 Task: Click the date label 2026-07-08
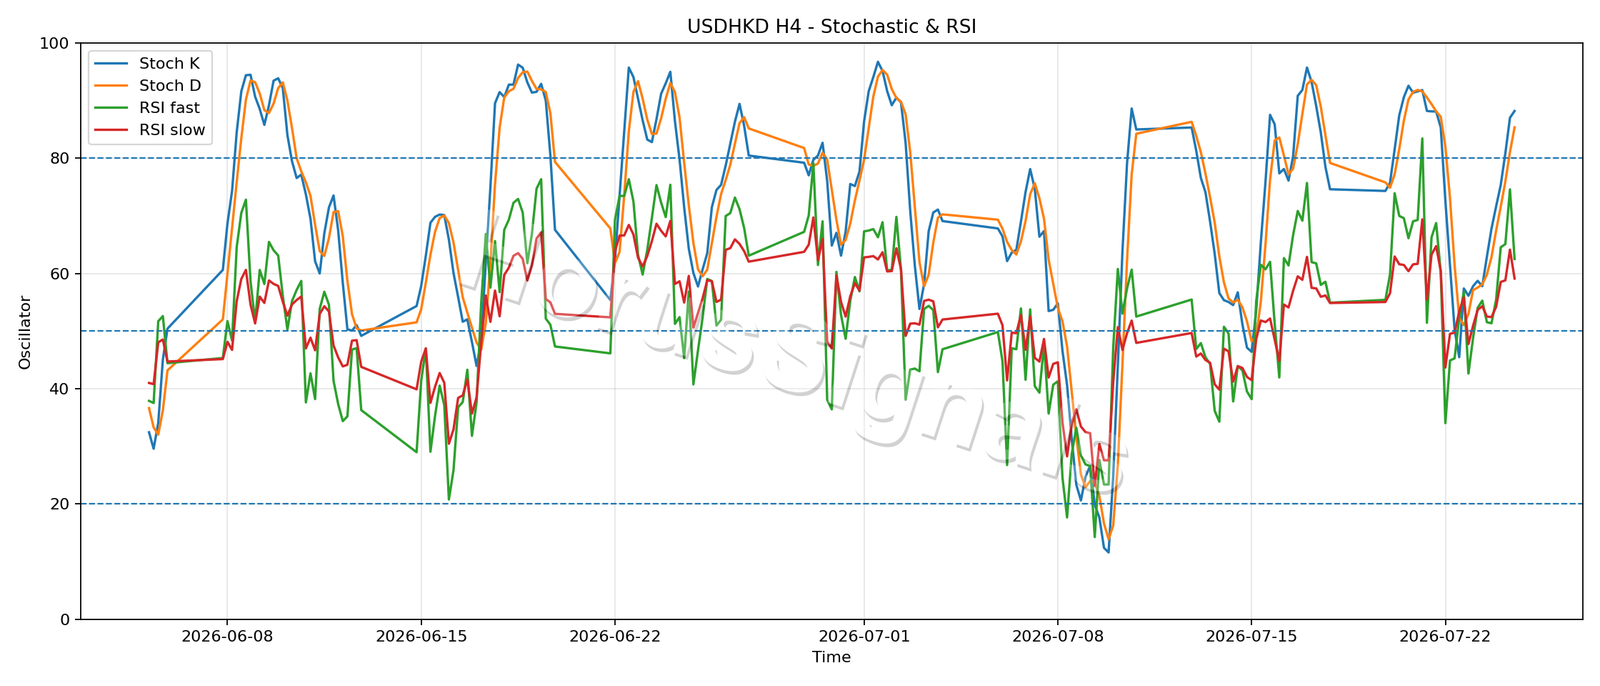(x=1057, y=636)
